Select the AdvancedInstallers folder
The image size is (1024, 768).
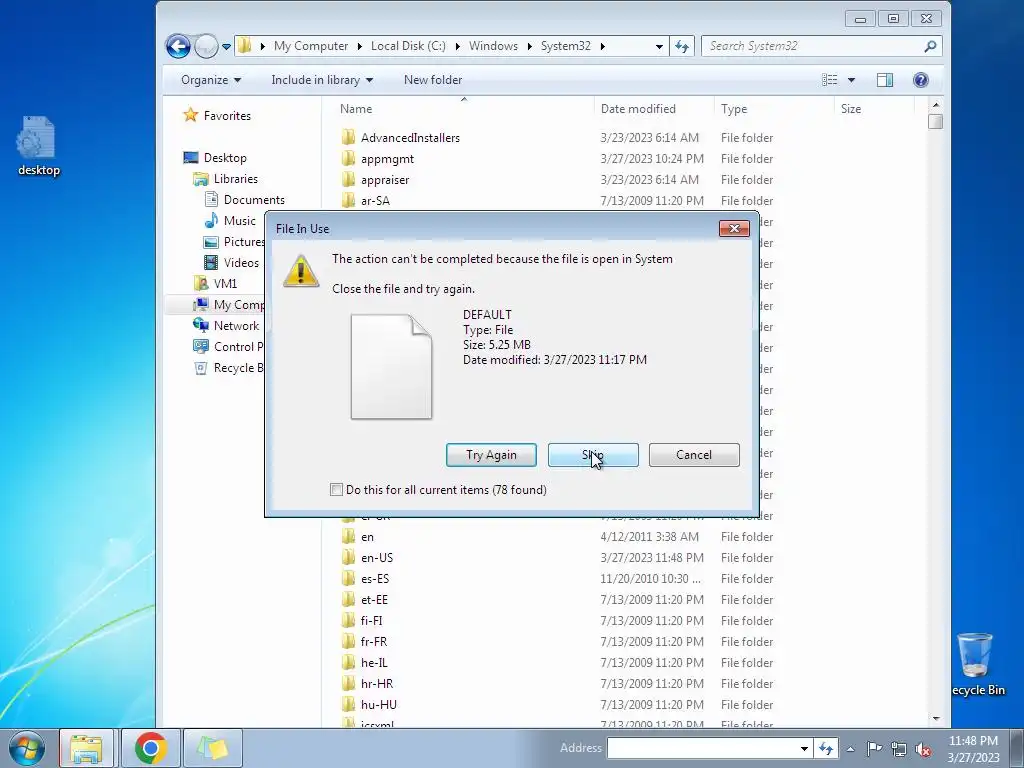coord(400,138)
